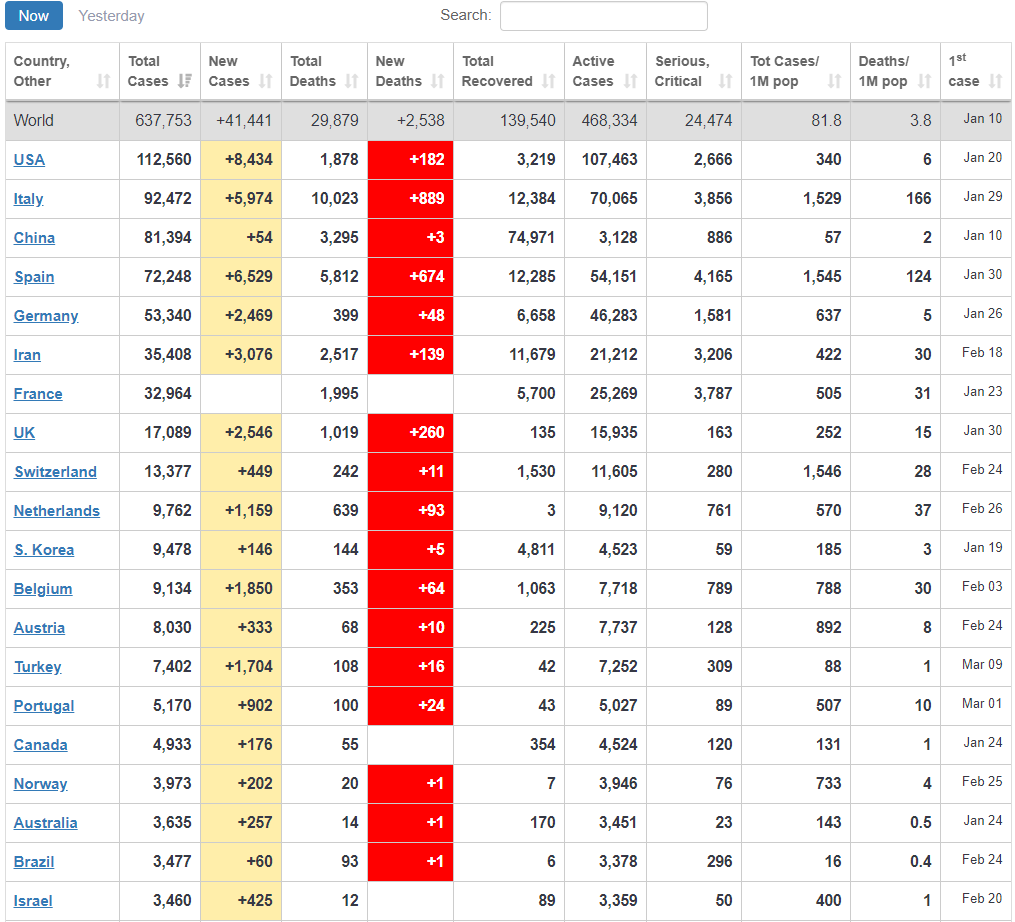Follow the Switzerland link
Screen dimensions: 1015x922
55,472
